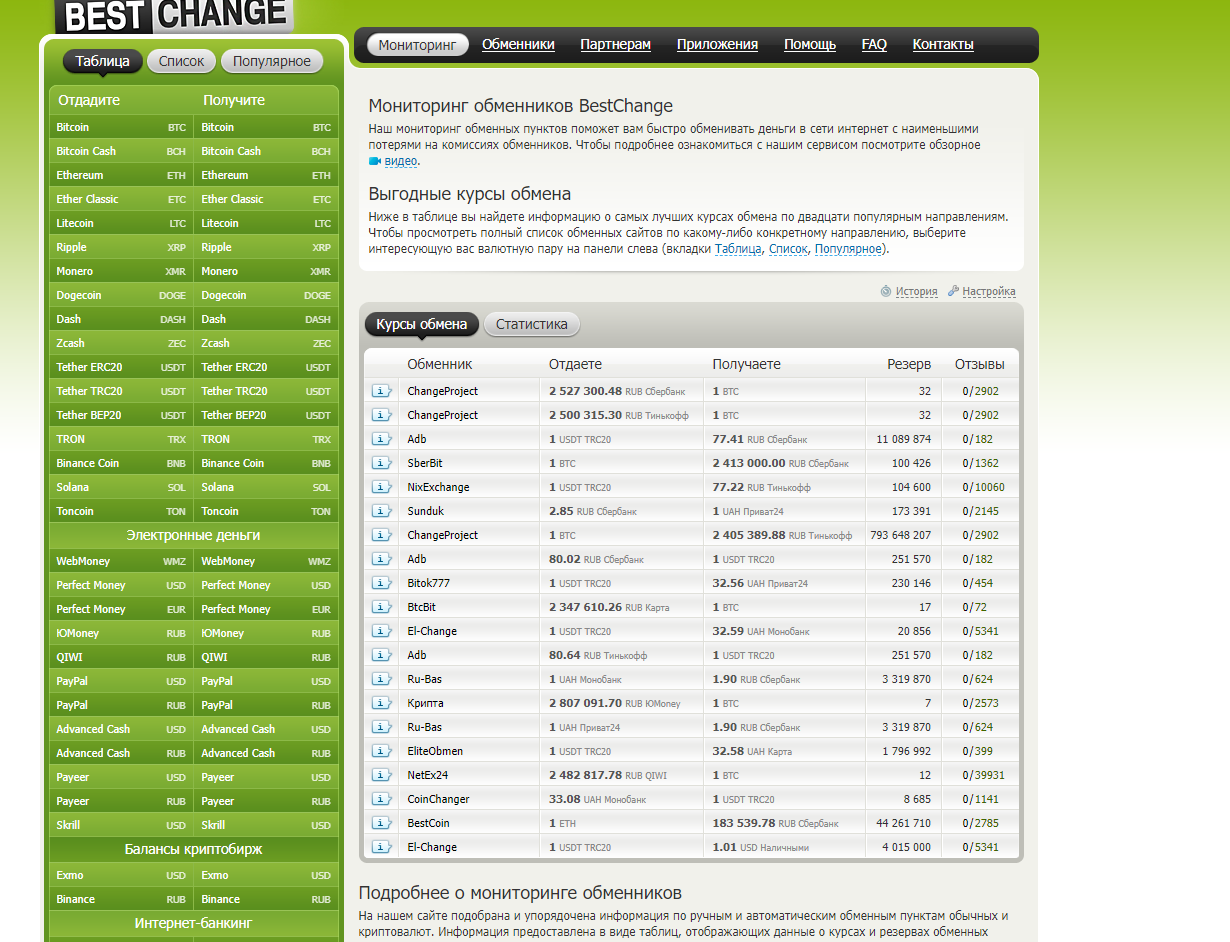1230x942 pixels.
Task: Click reviews 0/39931 for NetEx24
Action: (x=984, y=775)
